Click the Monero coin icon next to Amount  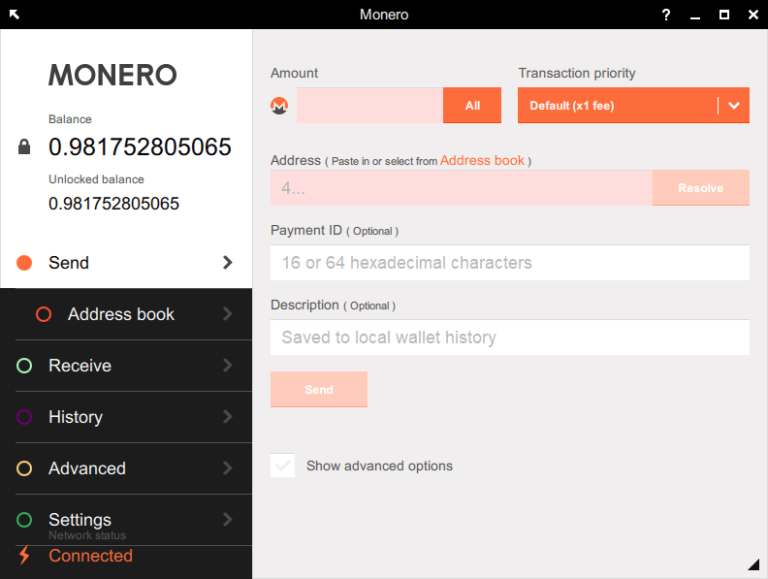click(x=279, y=105)
